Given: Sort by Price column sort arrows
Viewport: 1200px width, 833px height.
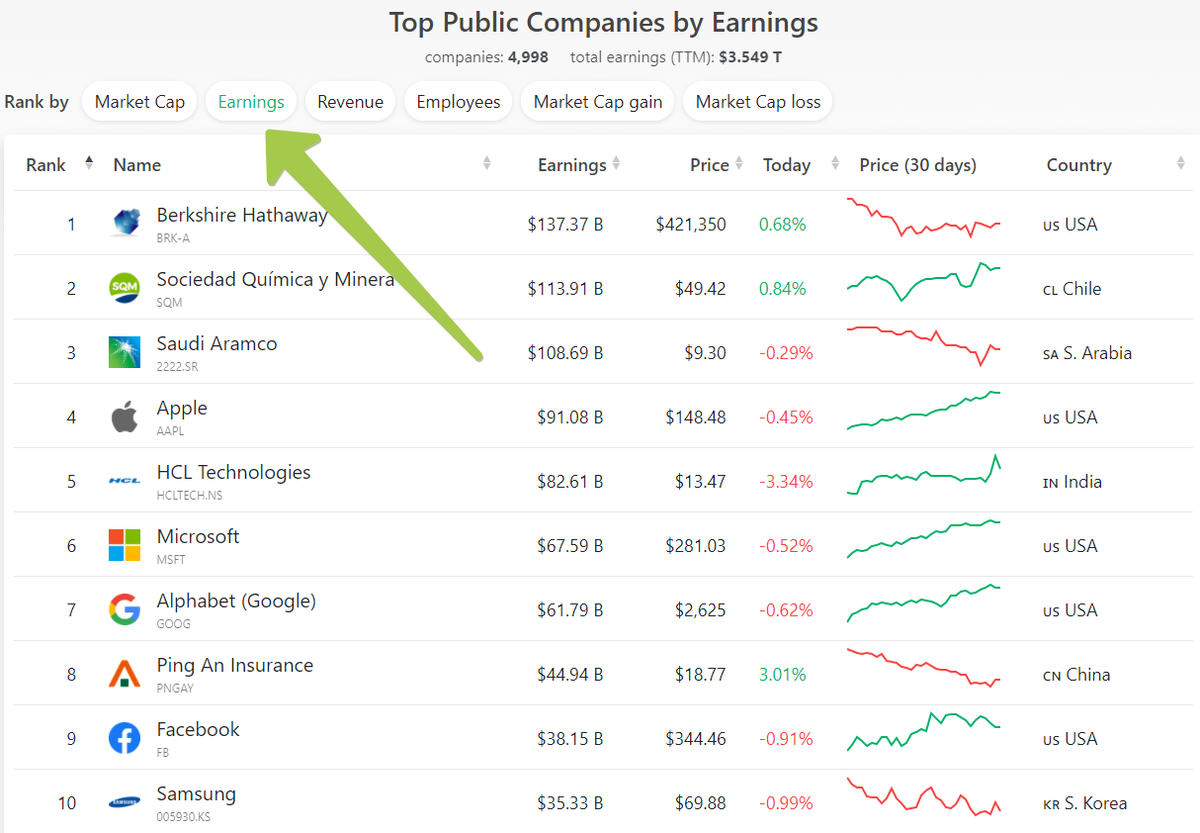Looking at the screenshot, I should coord(739,164).
